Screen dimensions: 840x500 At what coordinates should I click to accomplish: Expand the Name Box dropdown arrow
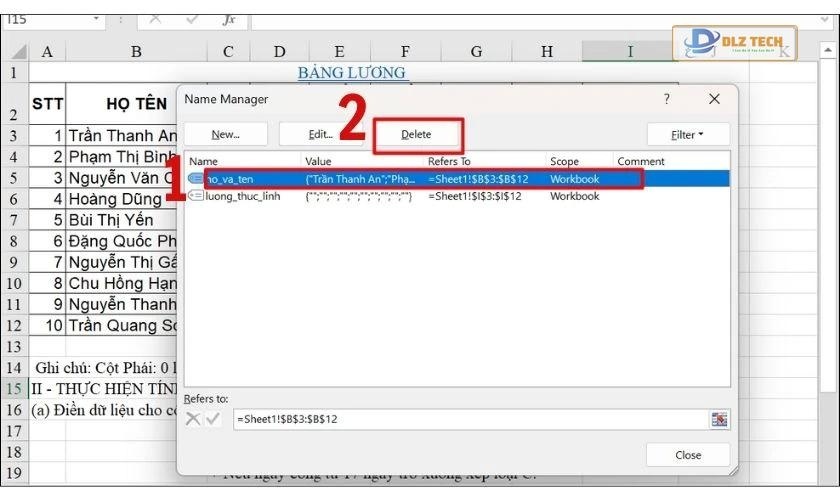(96, 19)
